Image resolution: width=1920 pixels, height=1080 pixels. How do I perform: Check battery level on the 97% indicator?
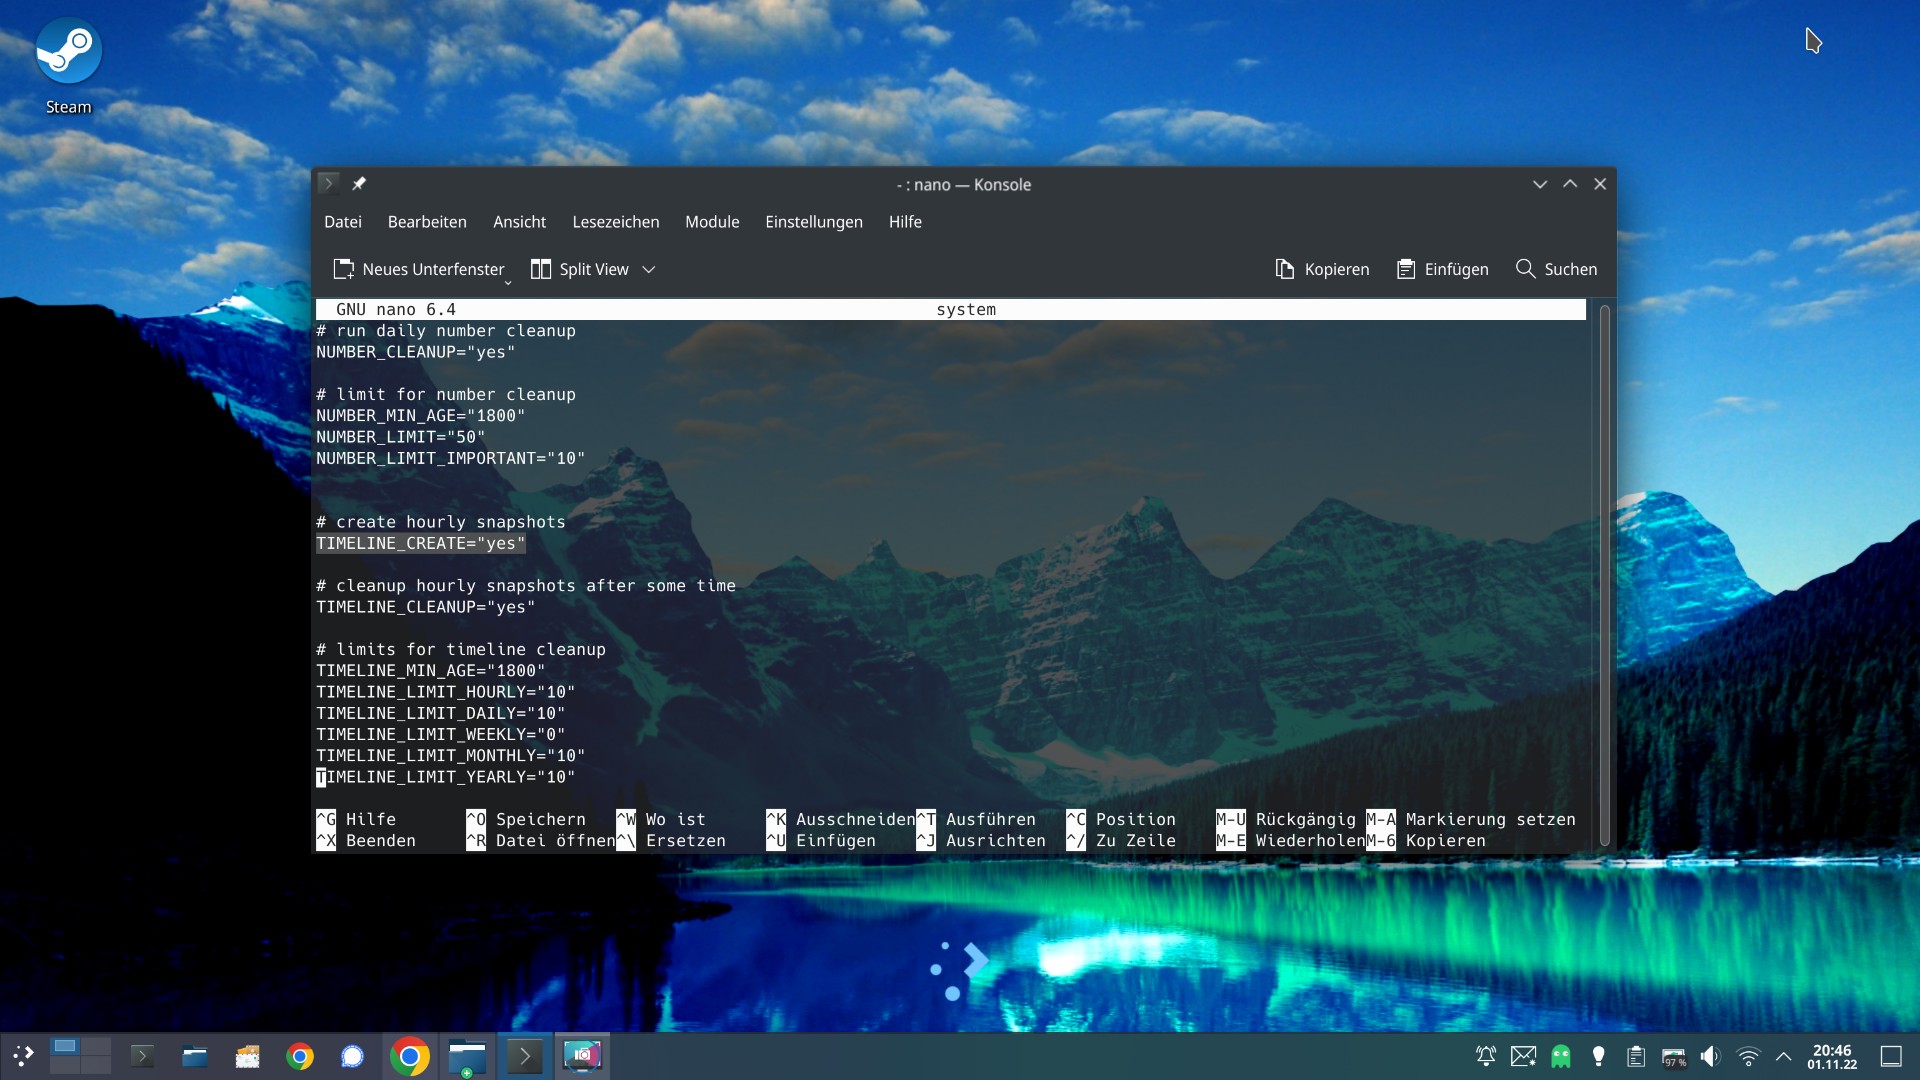coord(1673,1056)
